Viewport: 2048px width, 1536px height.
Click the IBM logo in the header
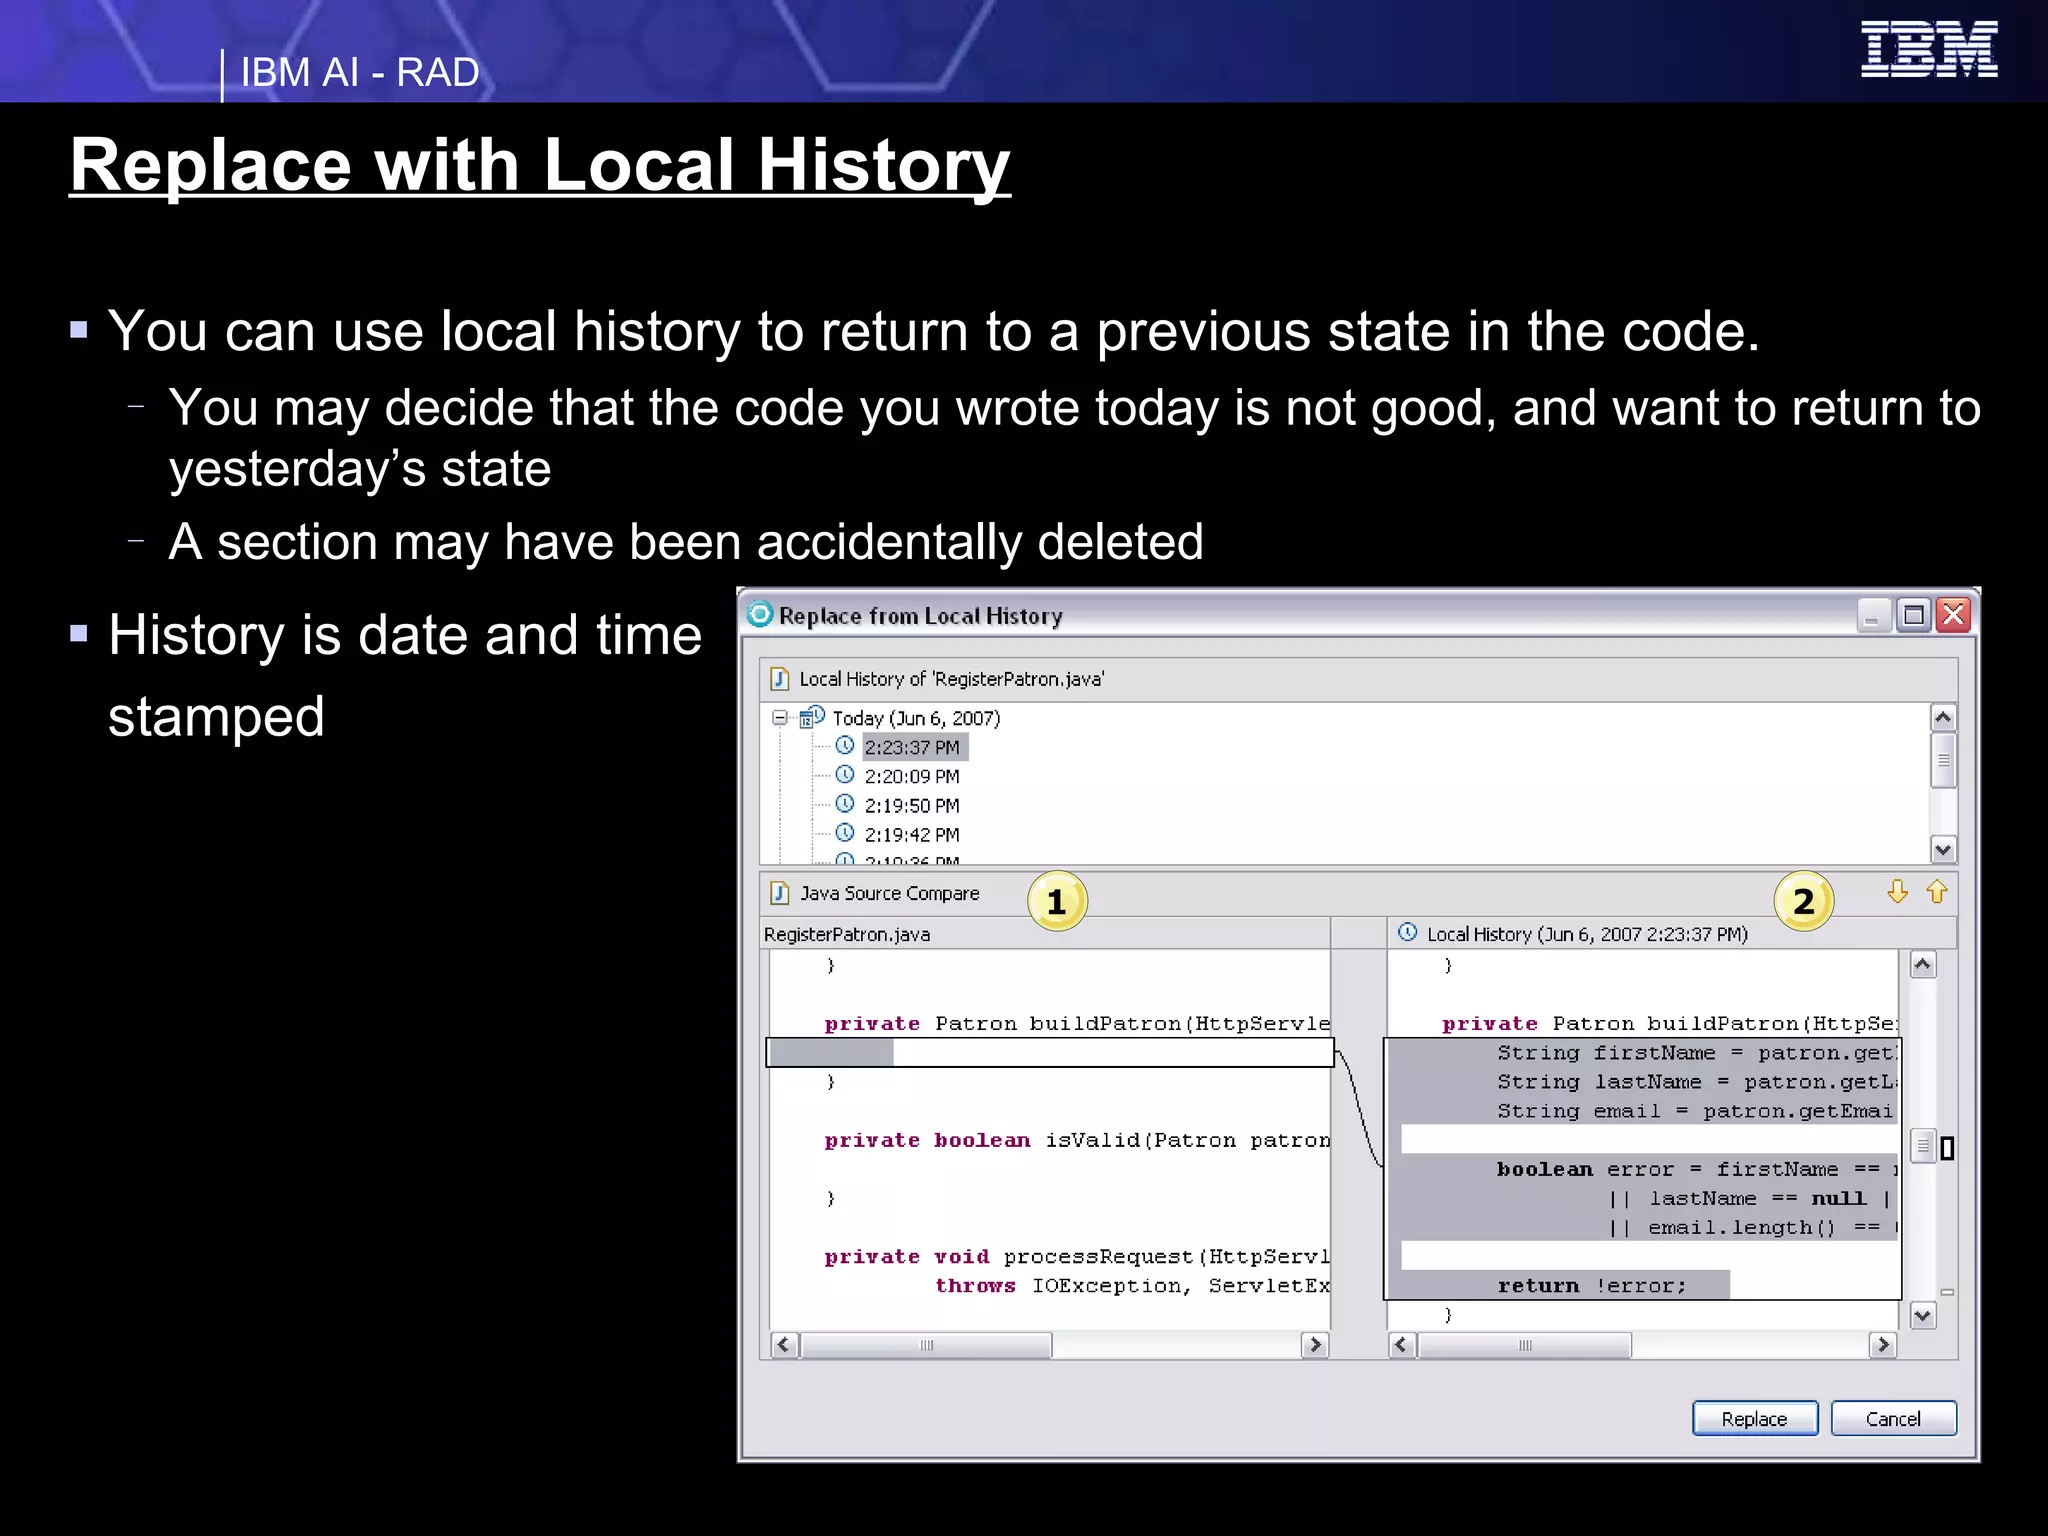1929,49
